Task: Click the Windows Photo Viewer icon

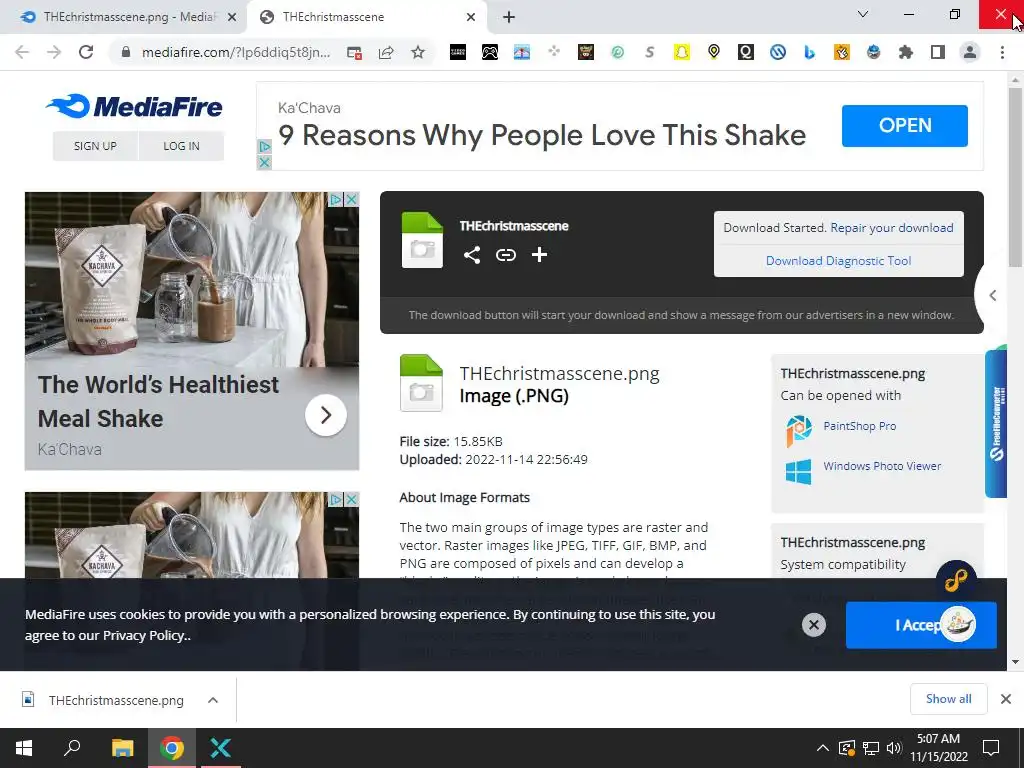Action: pyautogui.click(x=799, y=471)
